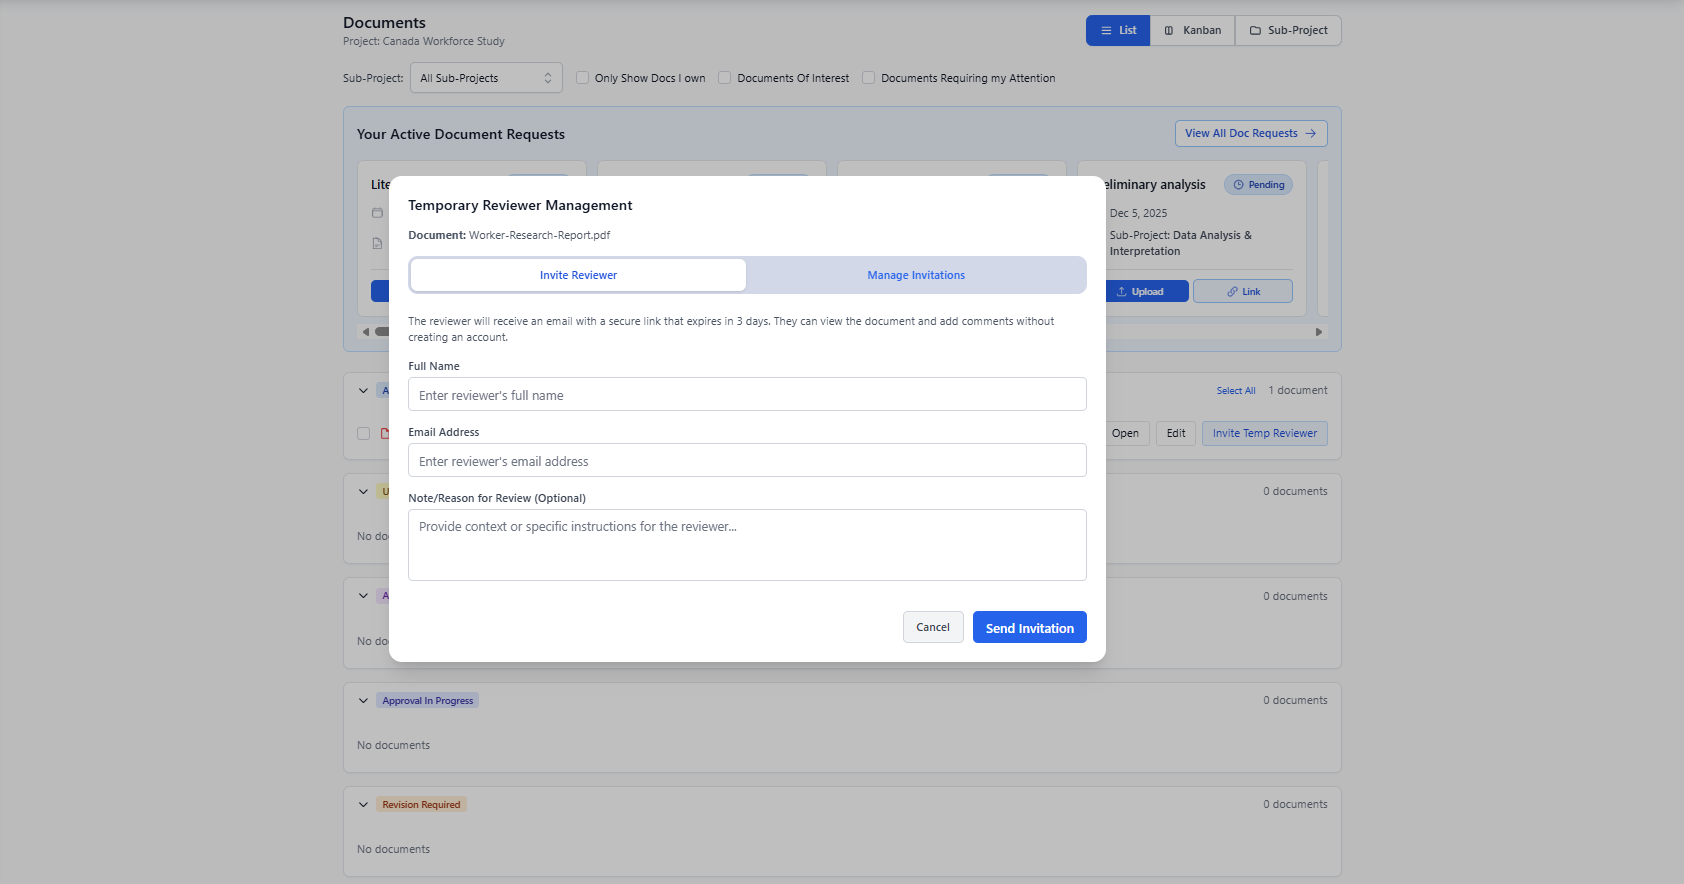
Task: Switch to Sub-Project view
Action: (1288, 30)
